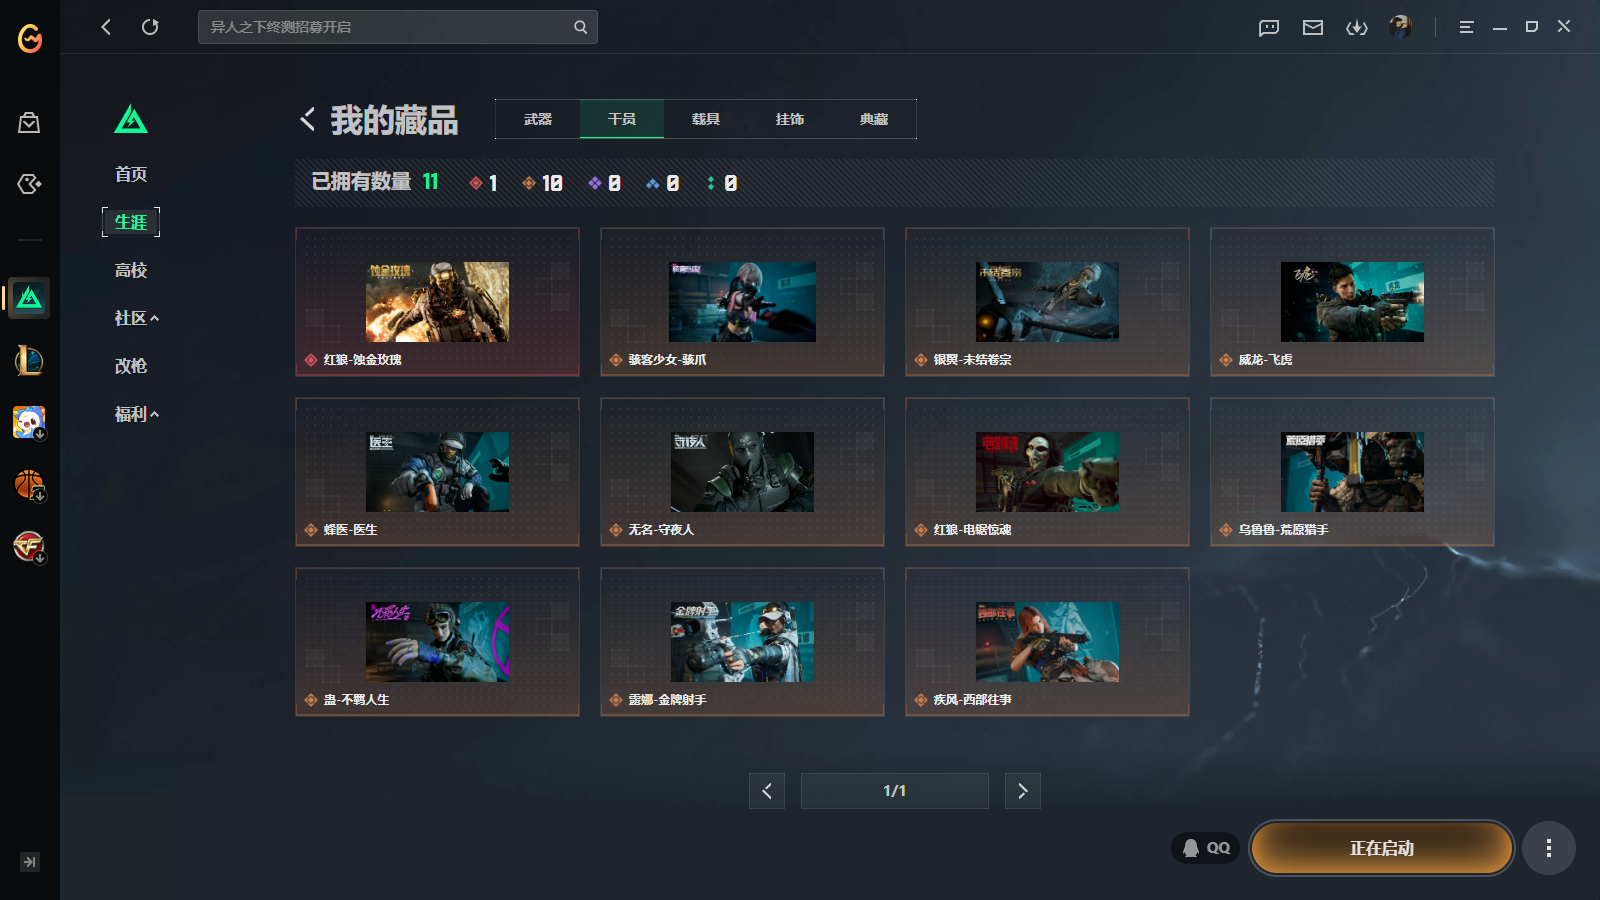Open the download manager icon
Screen dimensions: 1600x900
(x=1357, y=27)
